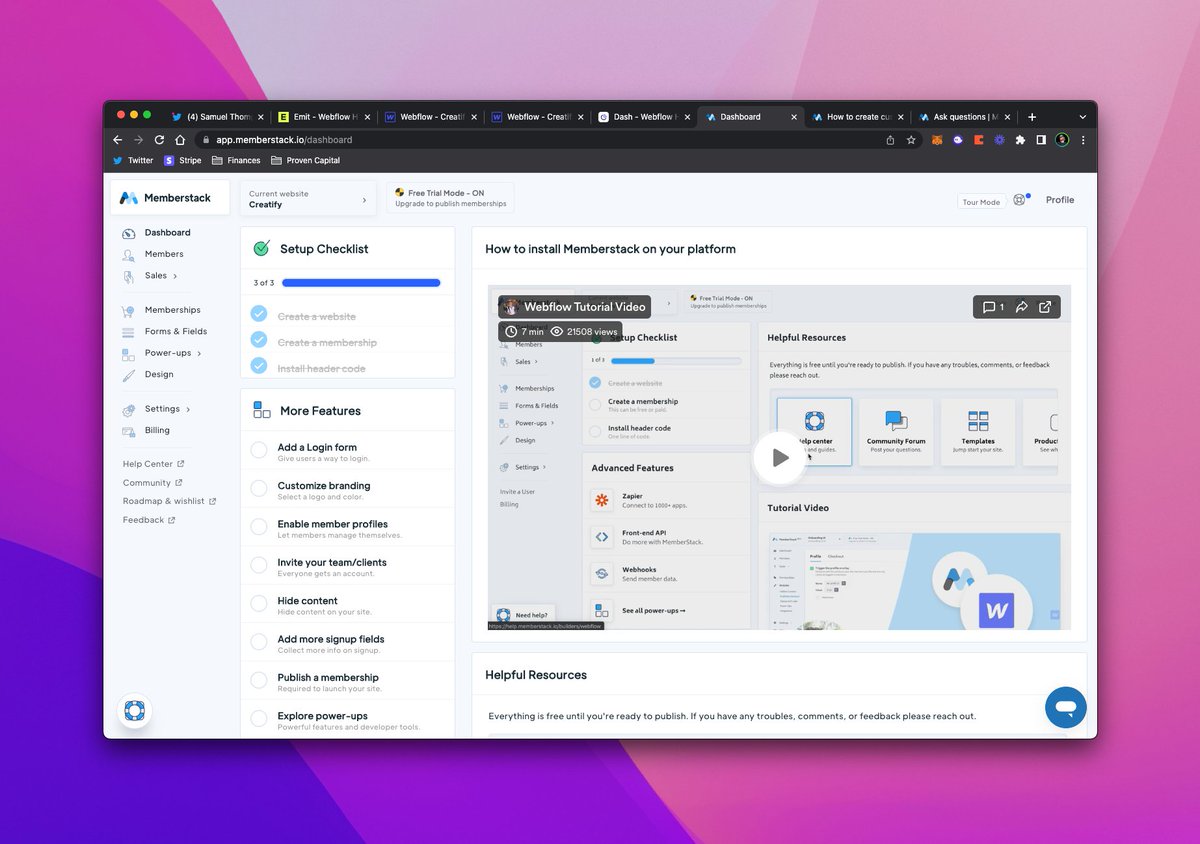Go back with Chrome's back arrow
This screenshot has width=1200, height=844.
point(117,140)
